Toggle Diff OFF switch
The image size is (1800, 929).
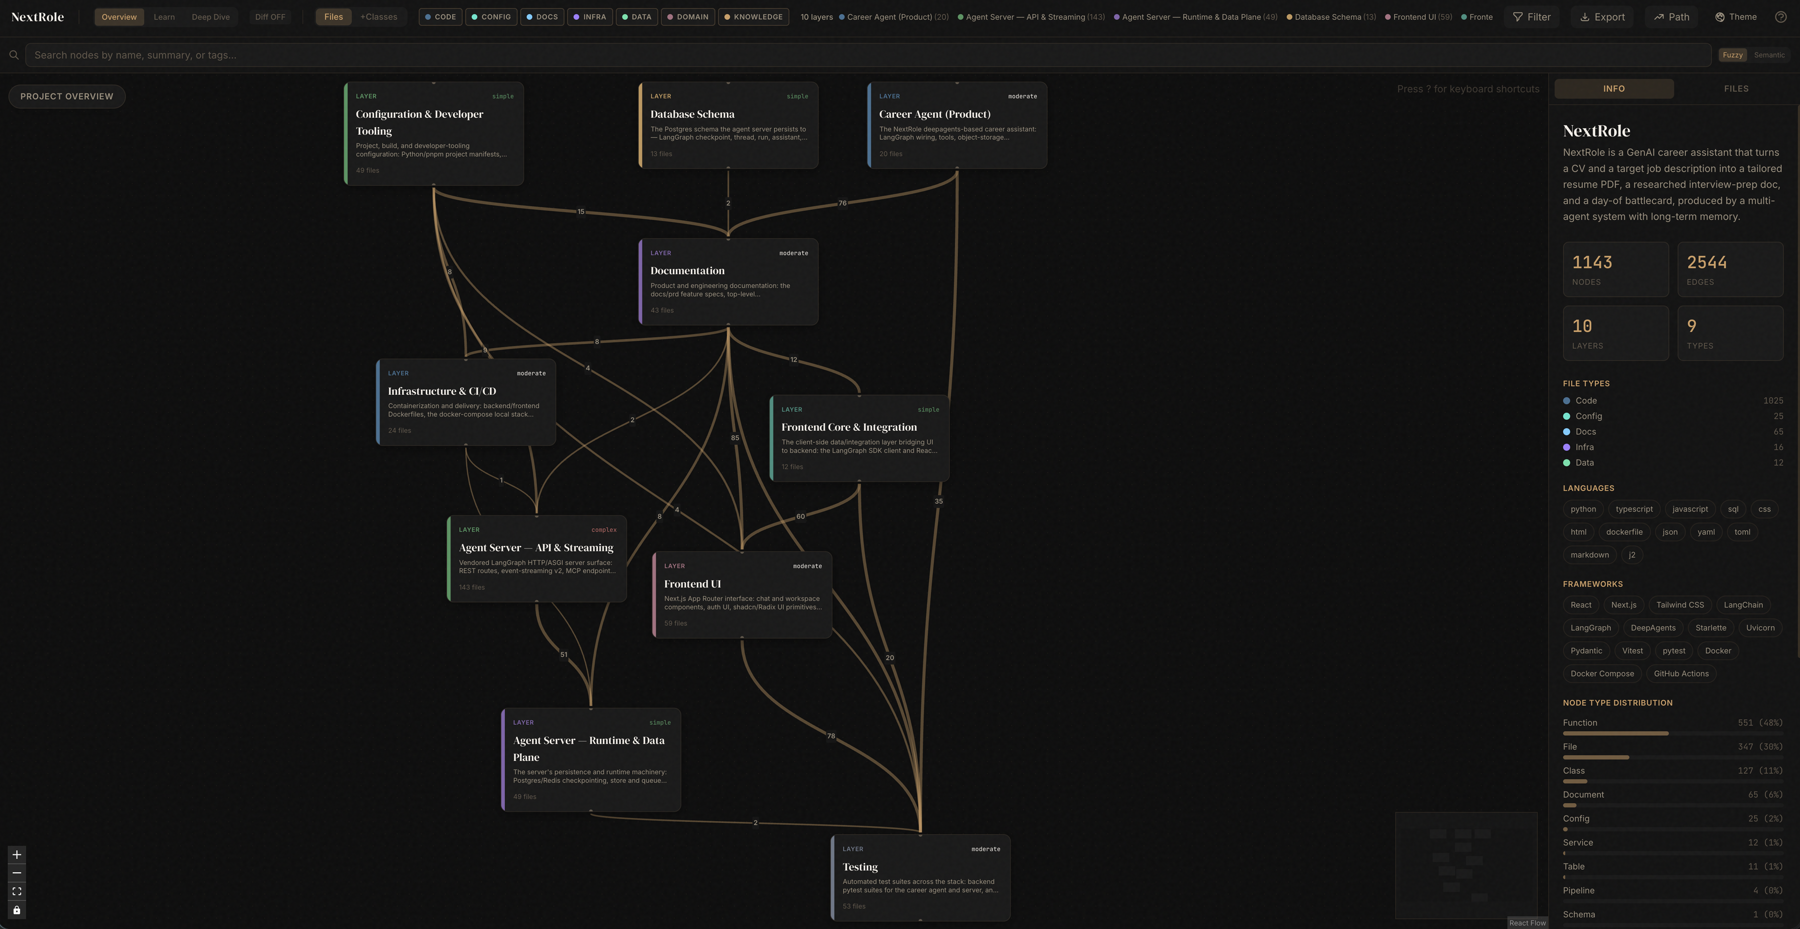[270, 17]
